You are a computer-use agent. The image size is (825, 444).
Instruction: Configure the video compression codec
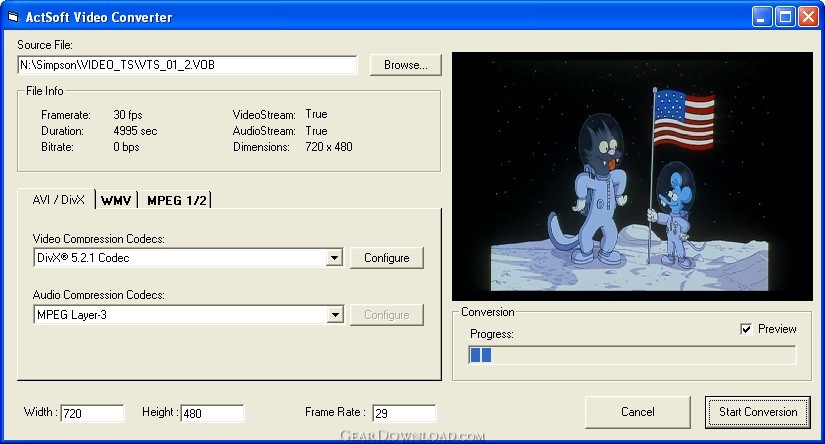click(x=387, y=258)
